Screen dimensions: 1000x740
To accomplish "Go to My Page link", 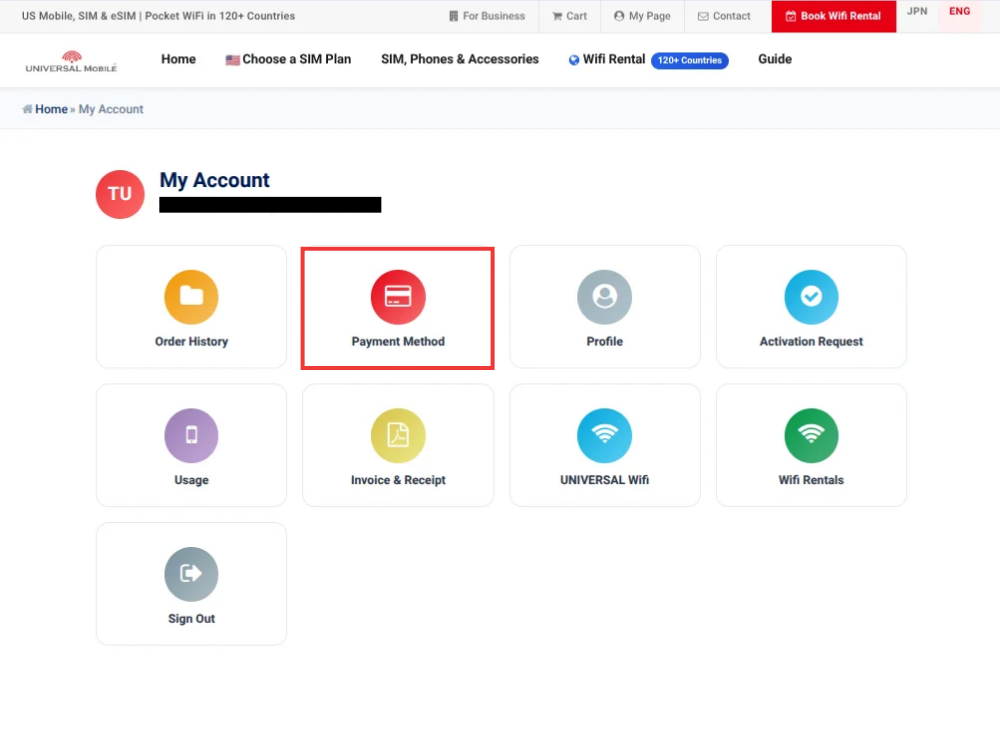I will click(x=642, y=16).
